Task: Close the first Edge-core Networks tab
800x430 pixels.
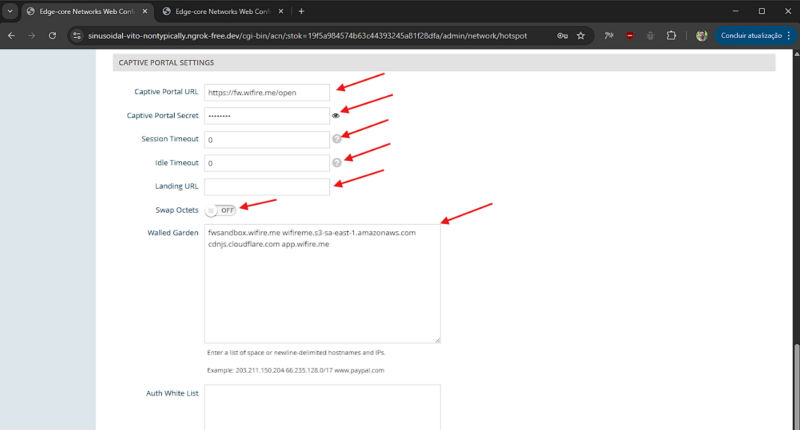Action: coord(145,11)
